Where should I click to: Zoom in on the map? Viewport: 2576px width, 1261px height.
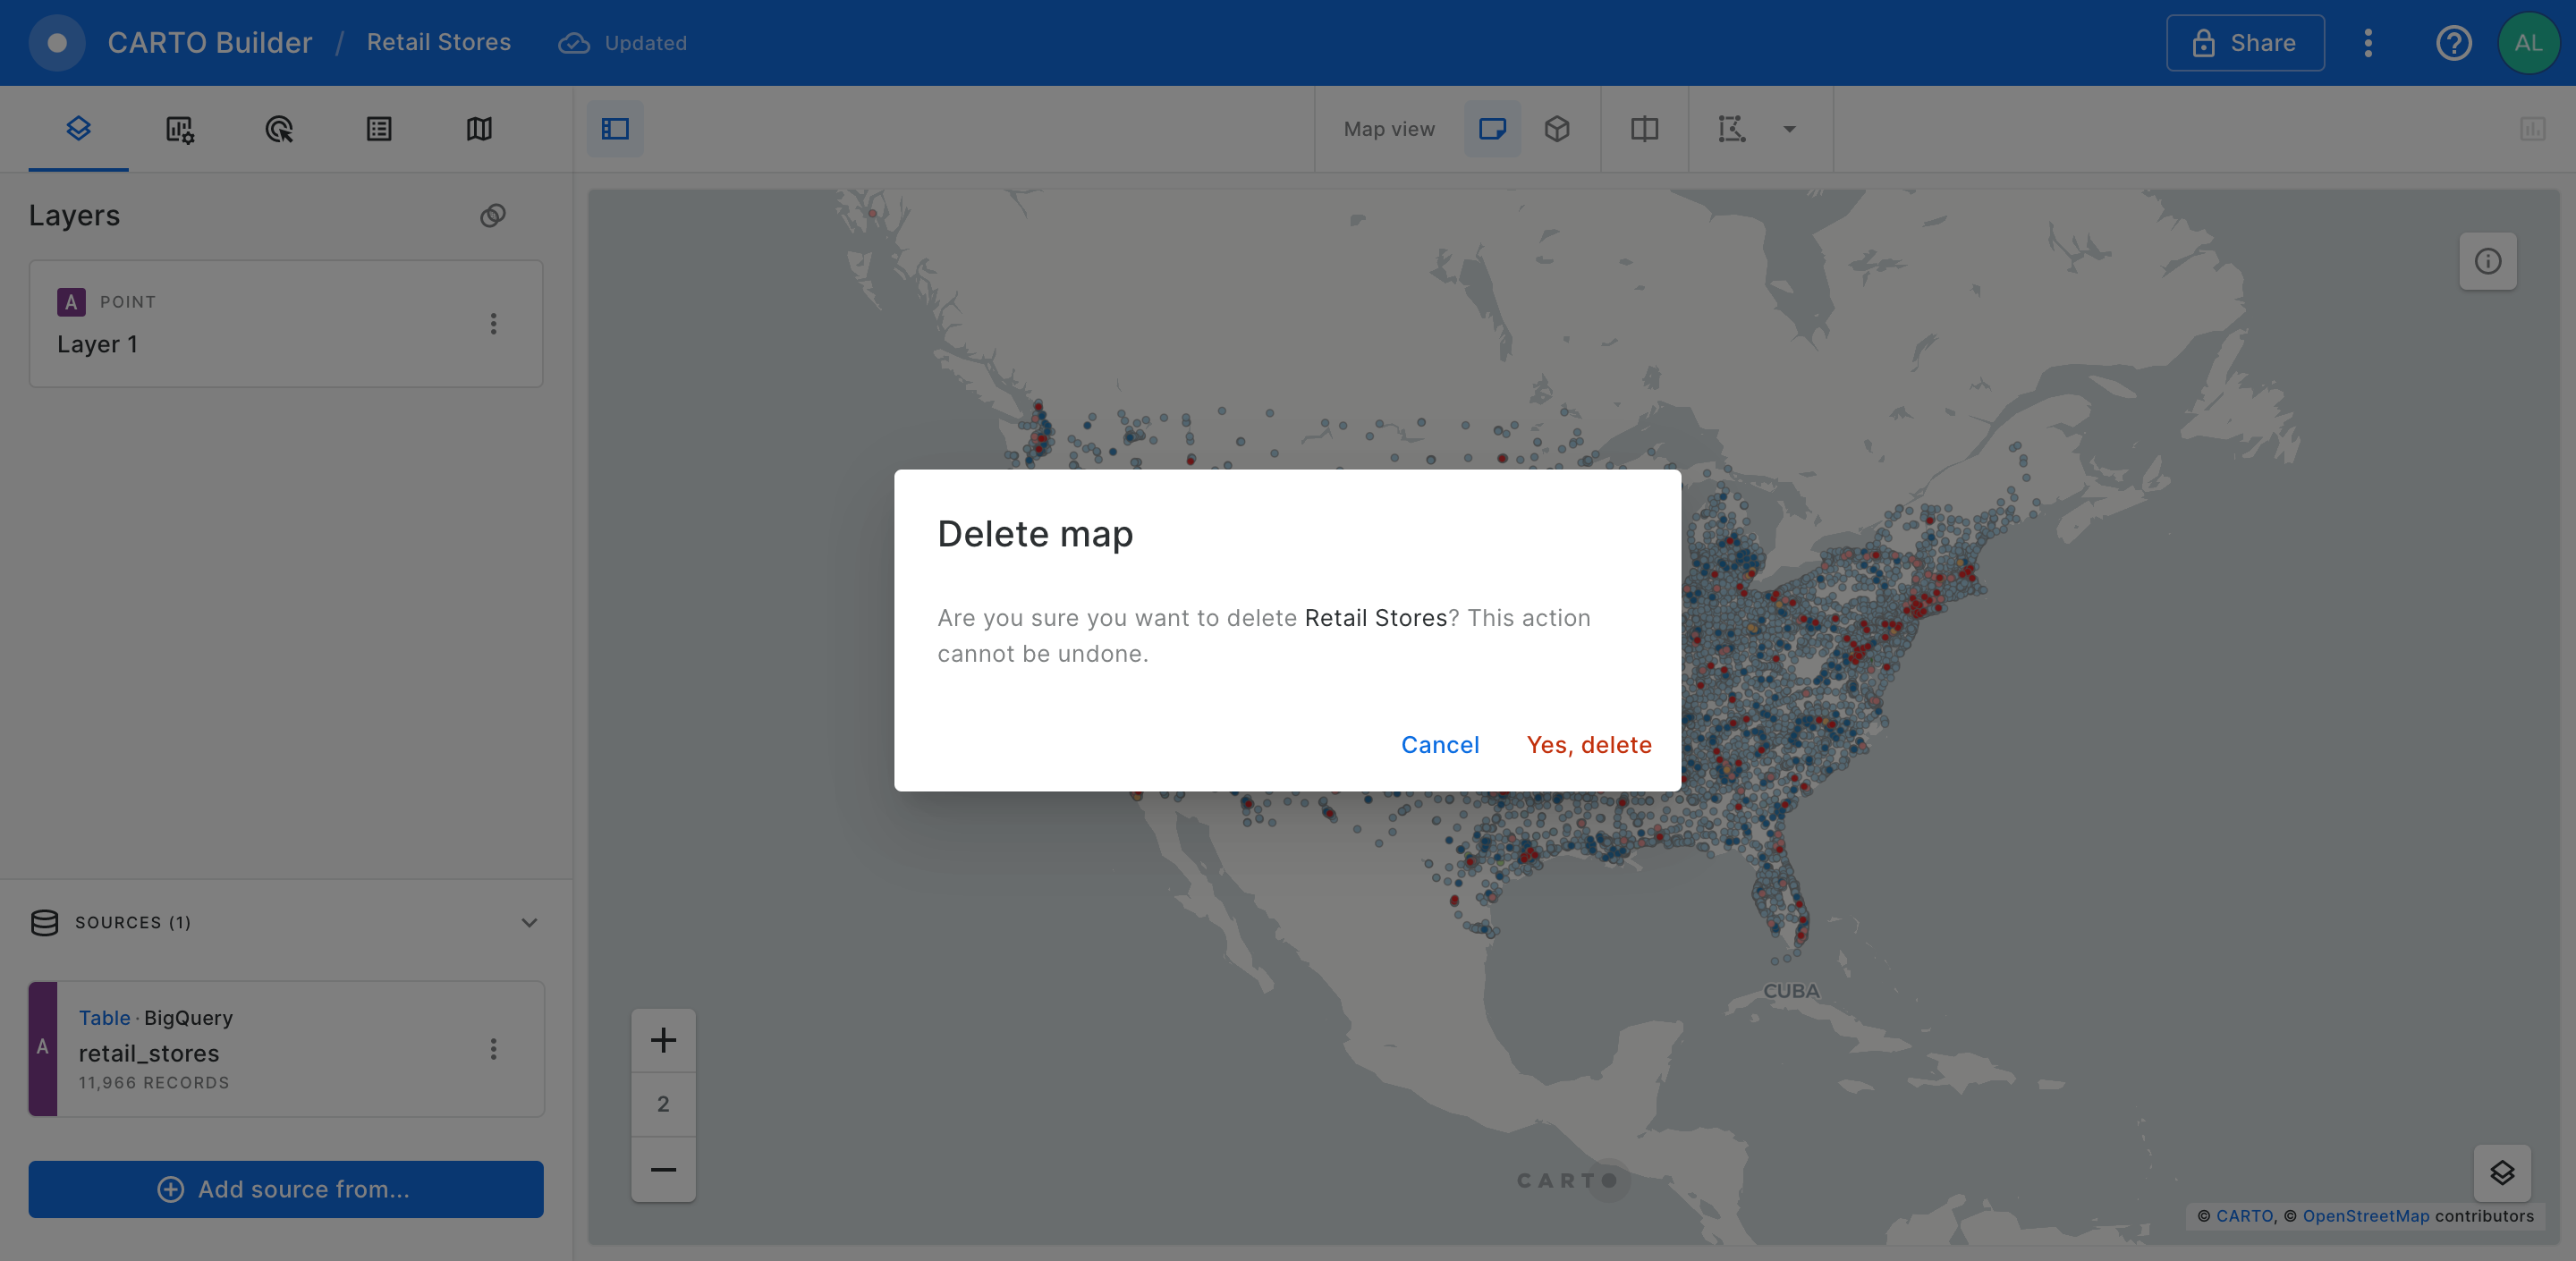click(663, 1040)
